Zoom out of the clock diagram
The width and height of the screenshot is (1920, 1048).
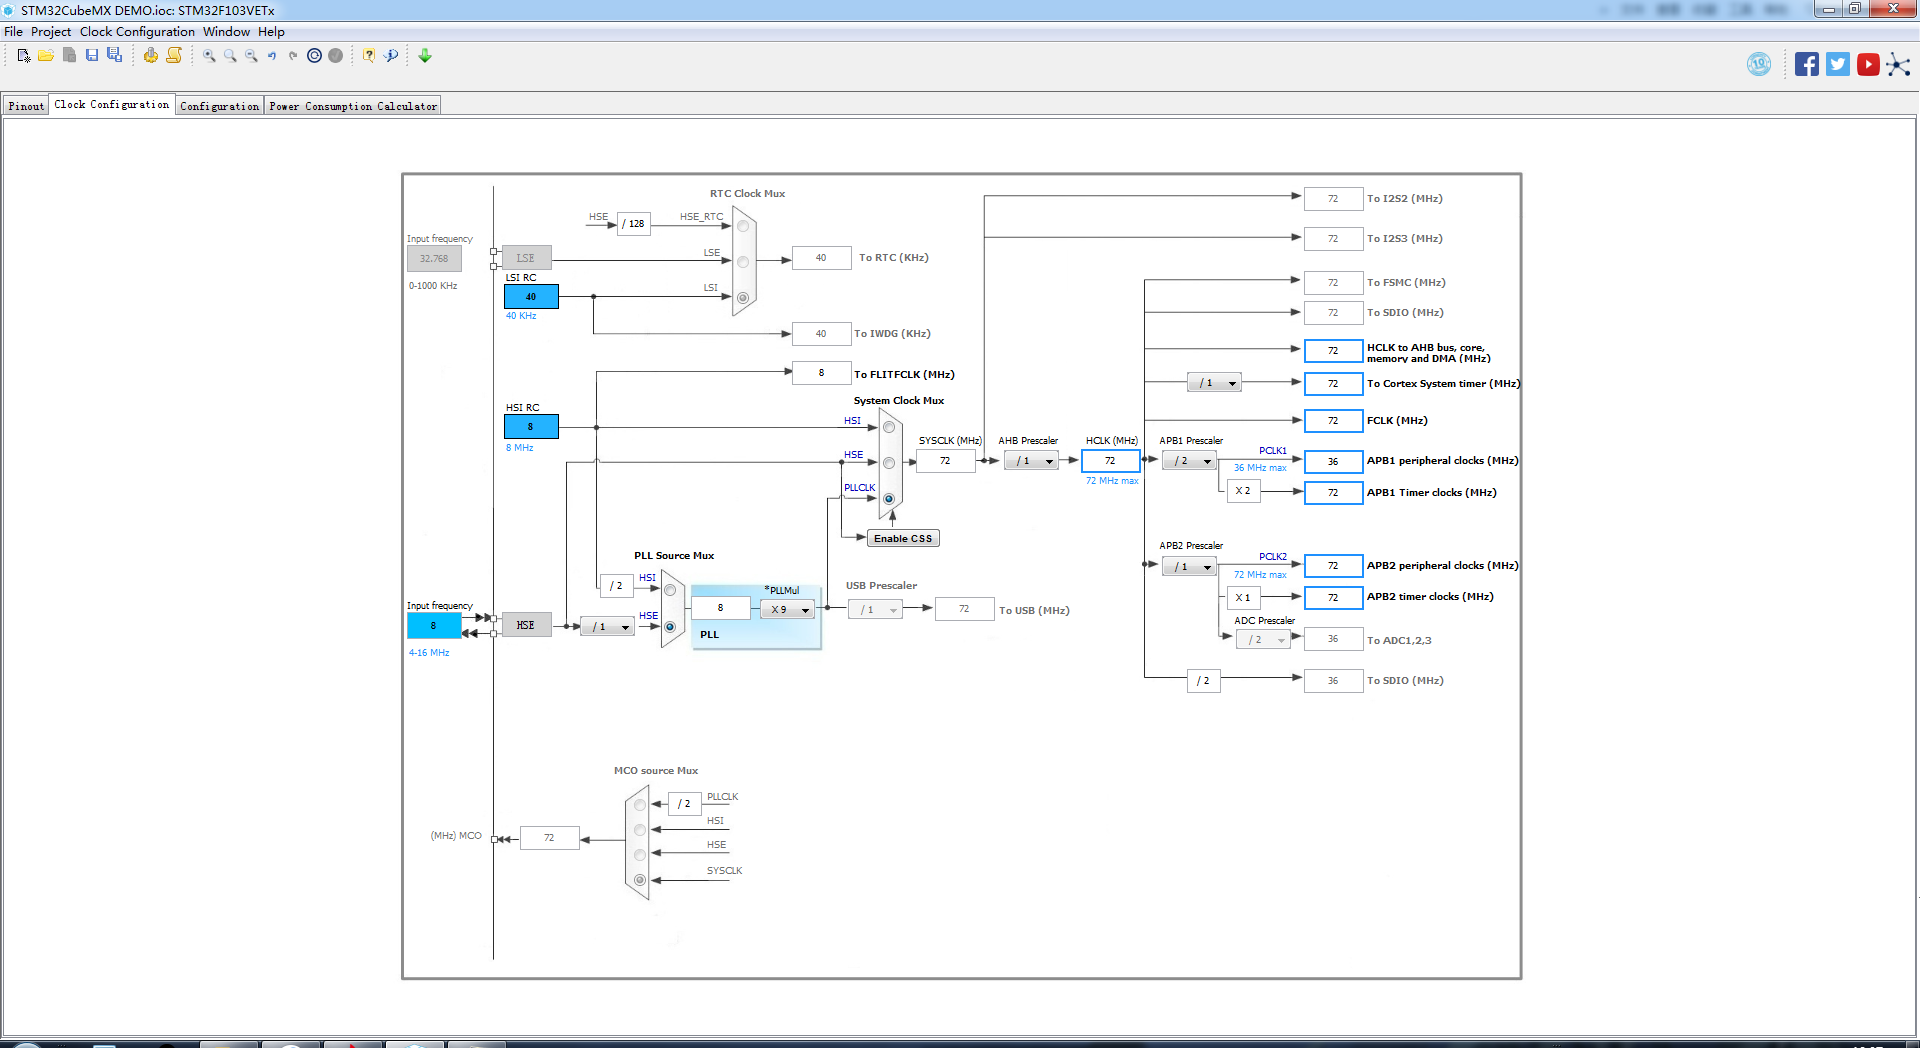coord(251,56)
